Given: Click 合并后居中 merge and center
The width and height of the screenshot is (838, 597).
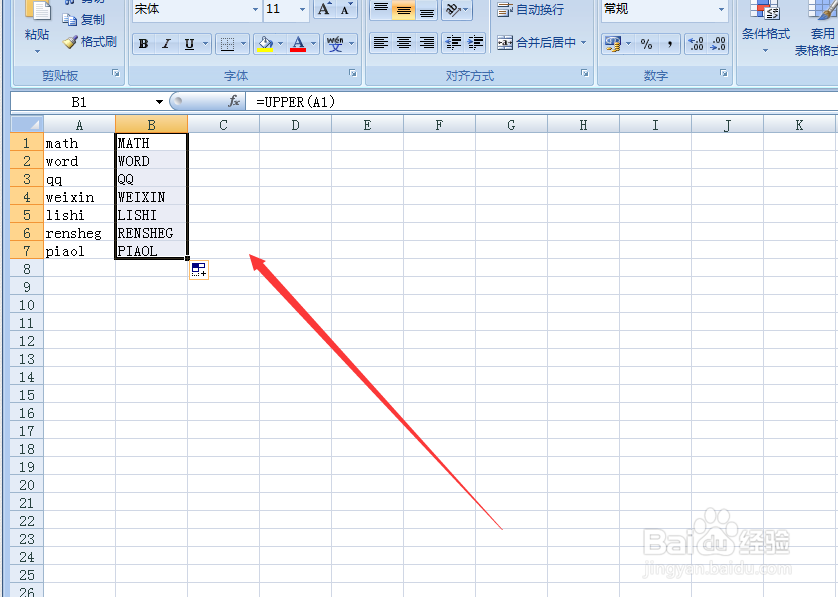Looking at the screenshot, I should point(536,43).
